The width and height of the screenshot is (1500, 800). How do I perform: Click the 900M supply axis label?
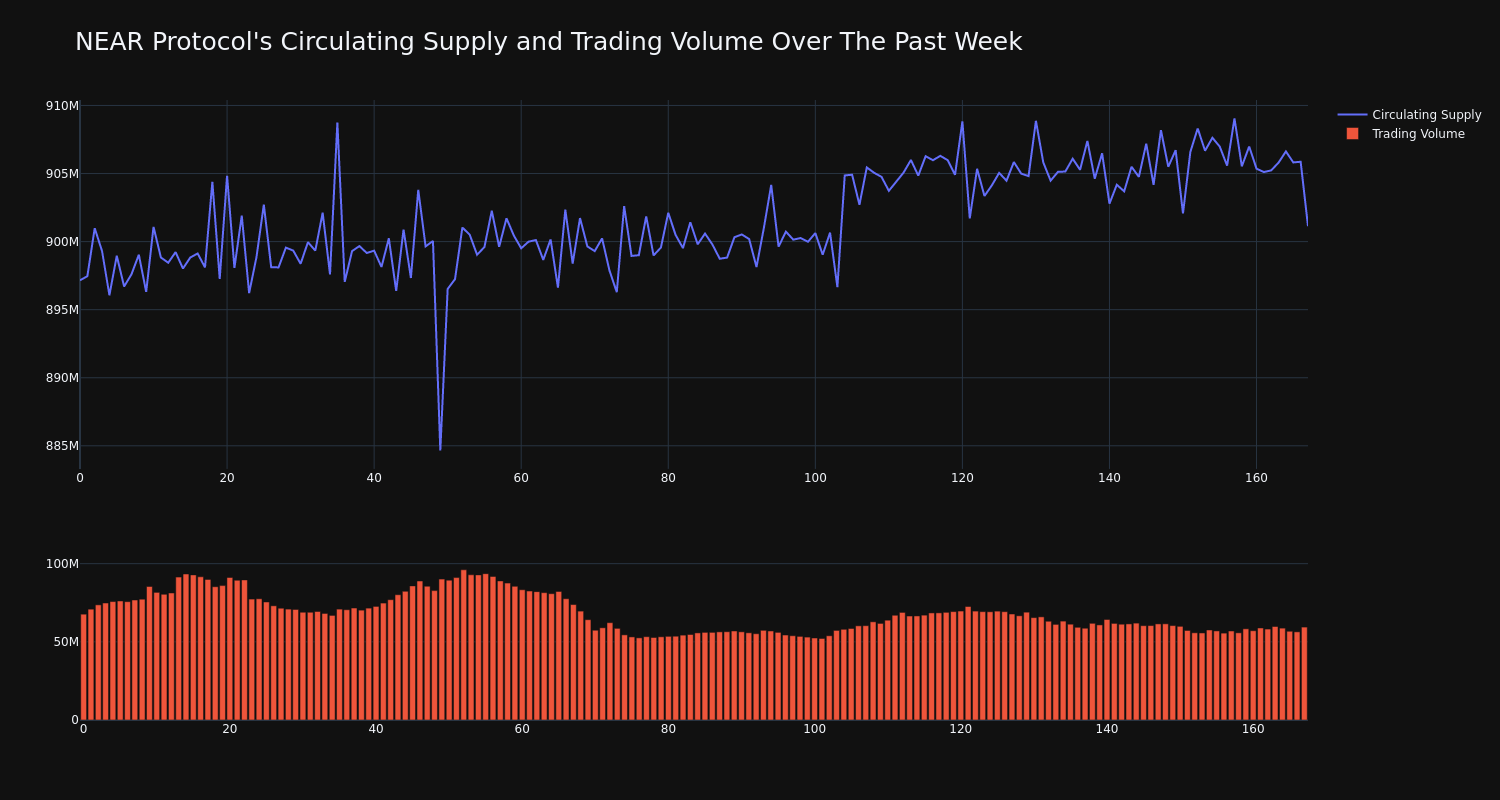click(x=62, y=242)
